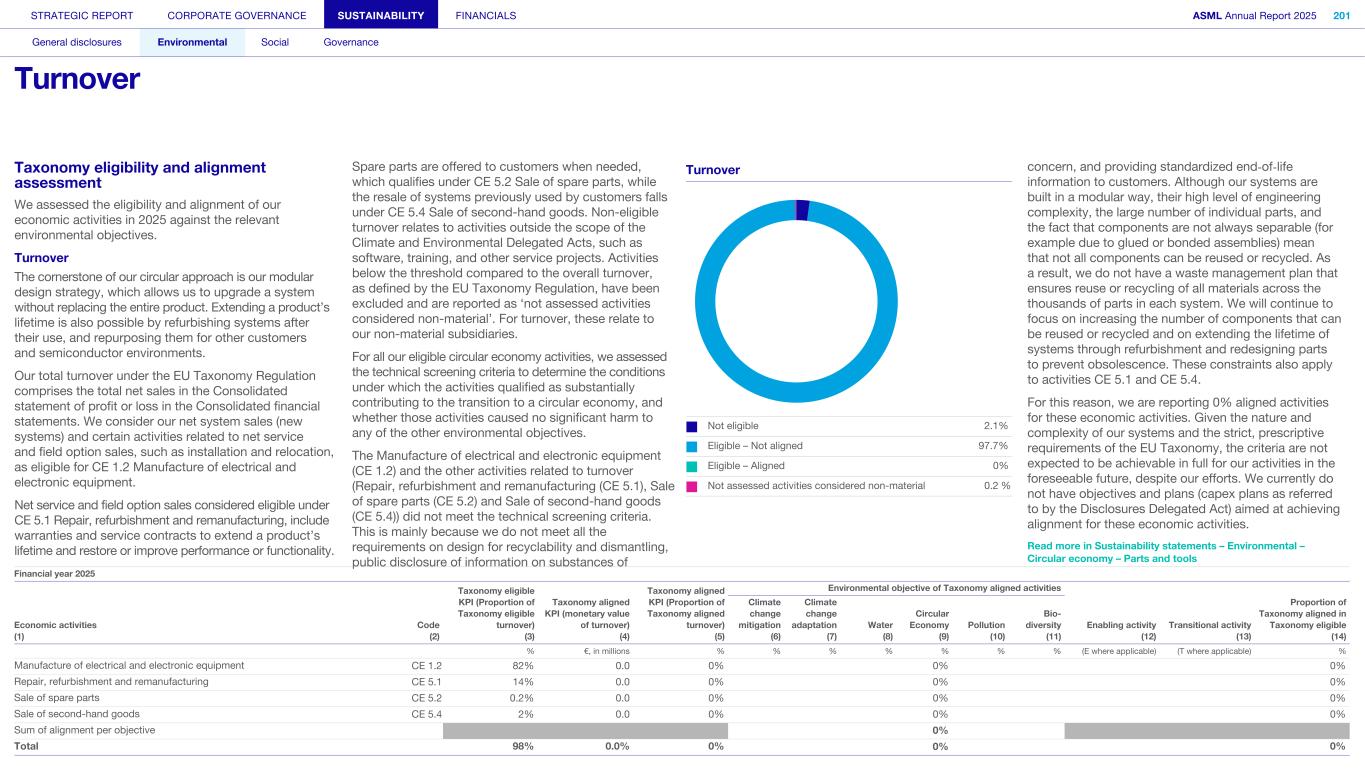
Task: Switch to Corporate Governance tab
Action: (236, 15)
